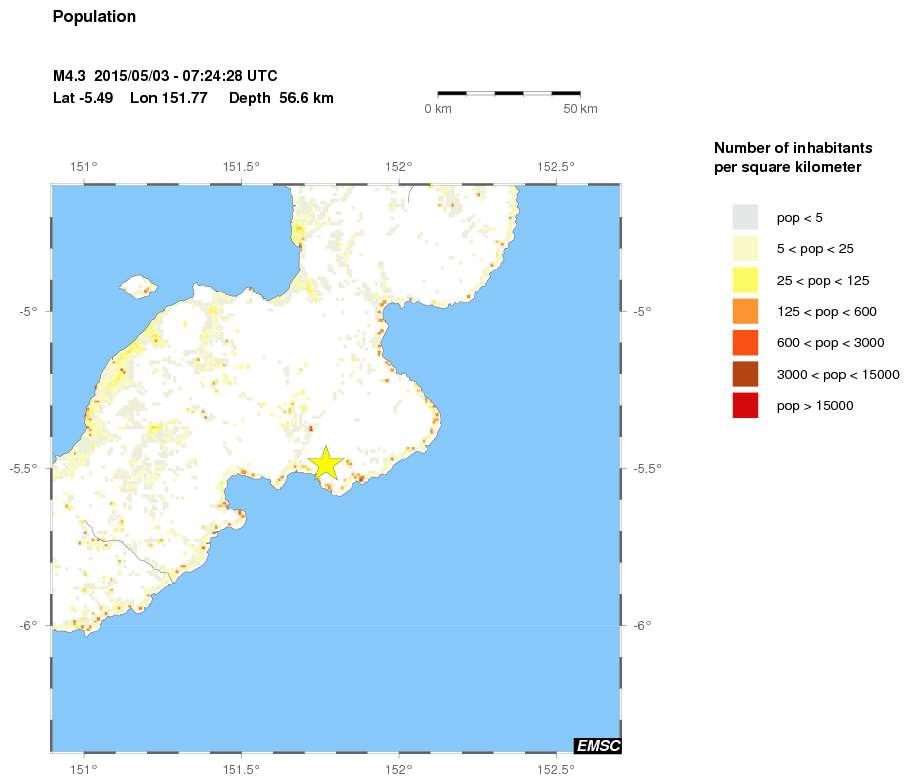Click the 'Population' title heading
The image size is (910, 784).
(94, 17)
